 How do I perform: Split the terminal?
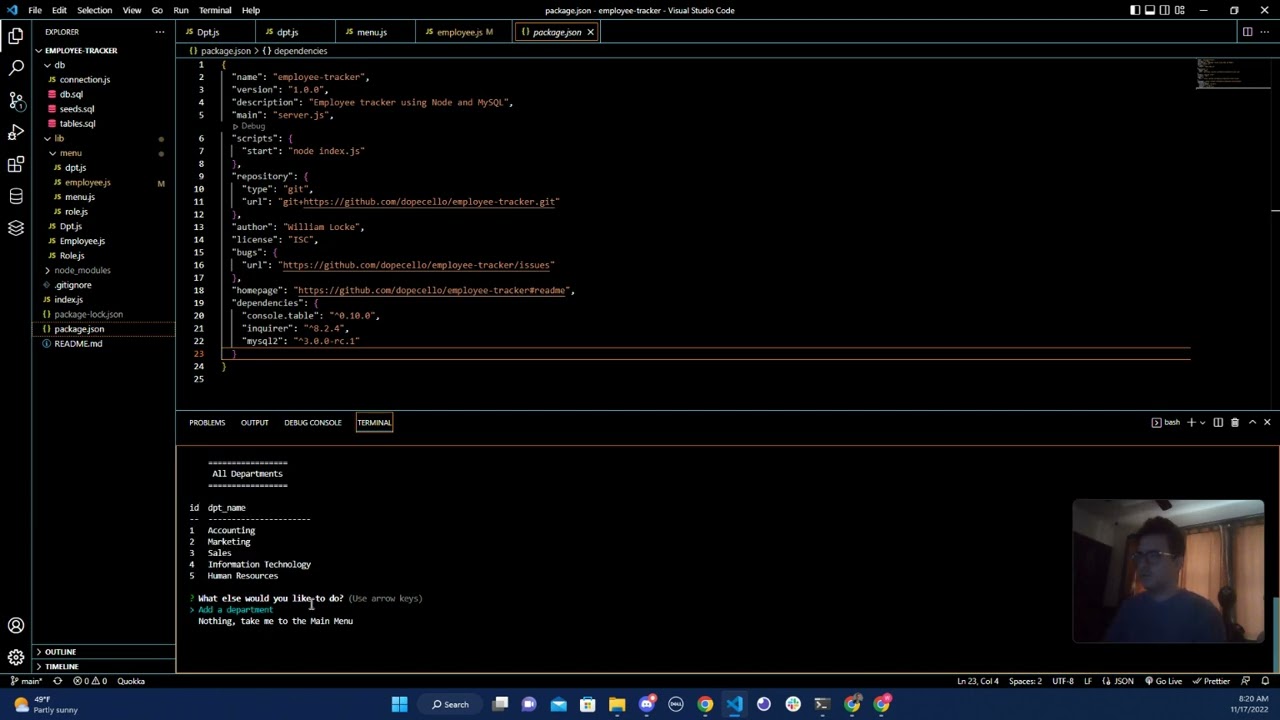coord(1218,422)
